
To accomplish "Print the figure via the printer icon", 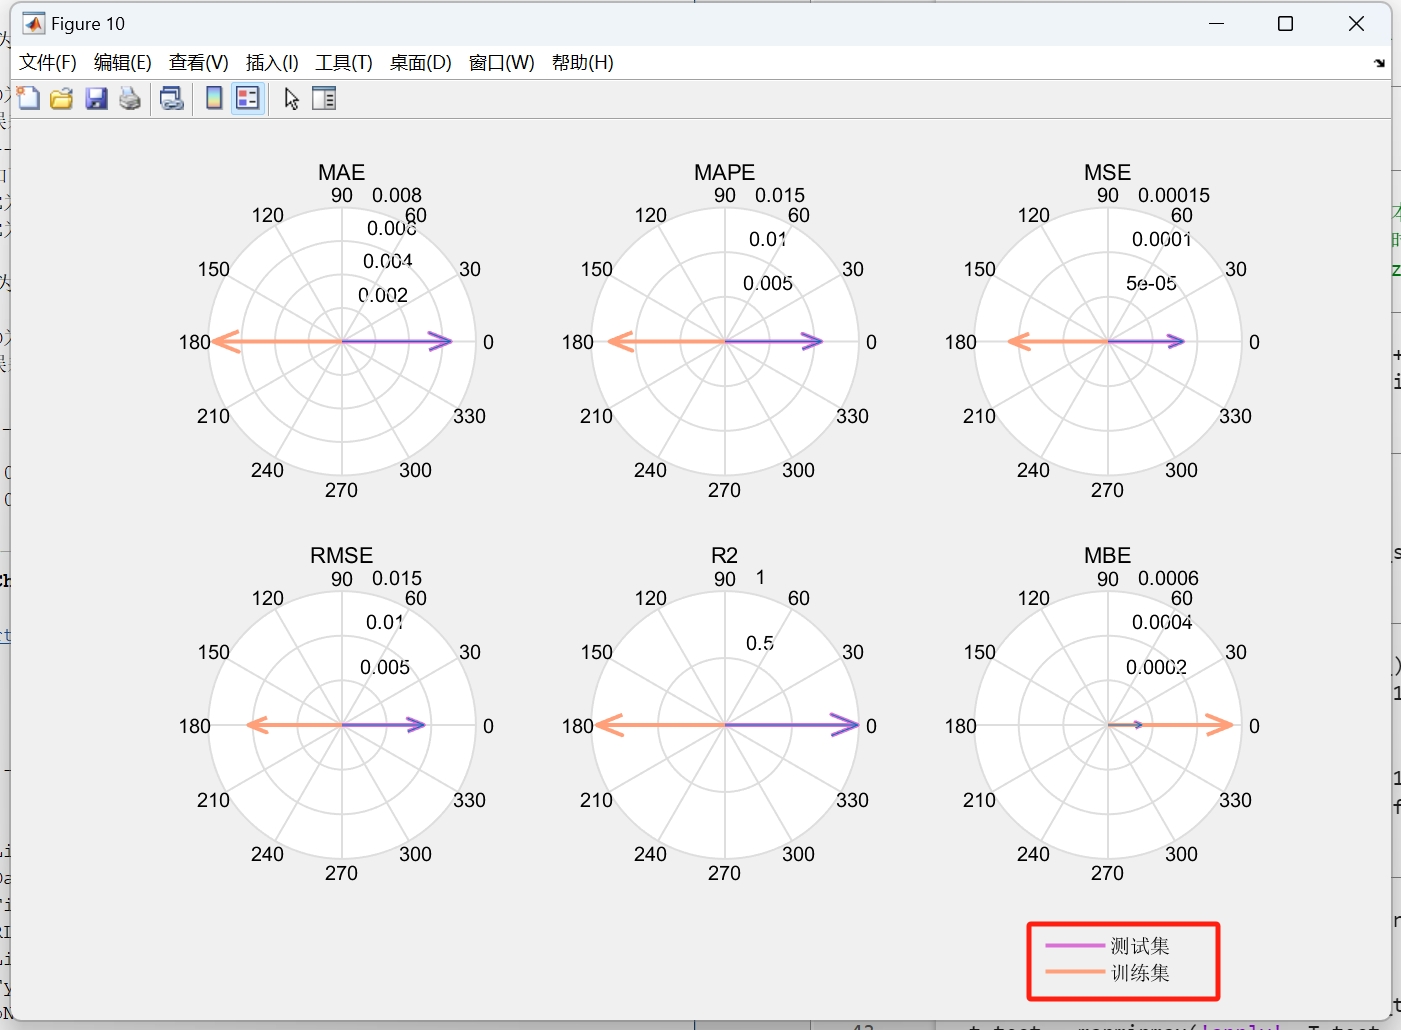I will [129, 98].
